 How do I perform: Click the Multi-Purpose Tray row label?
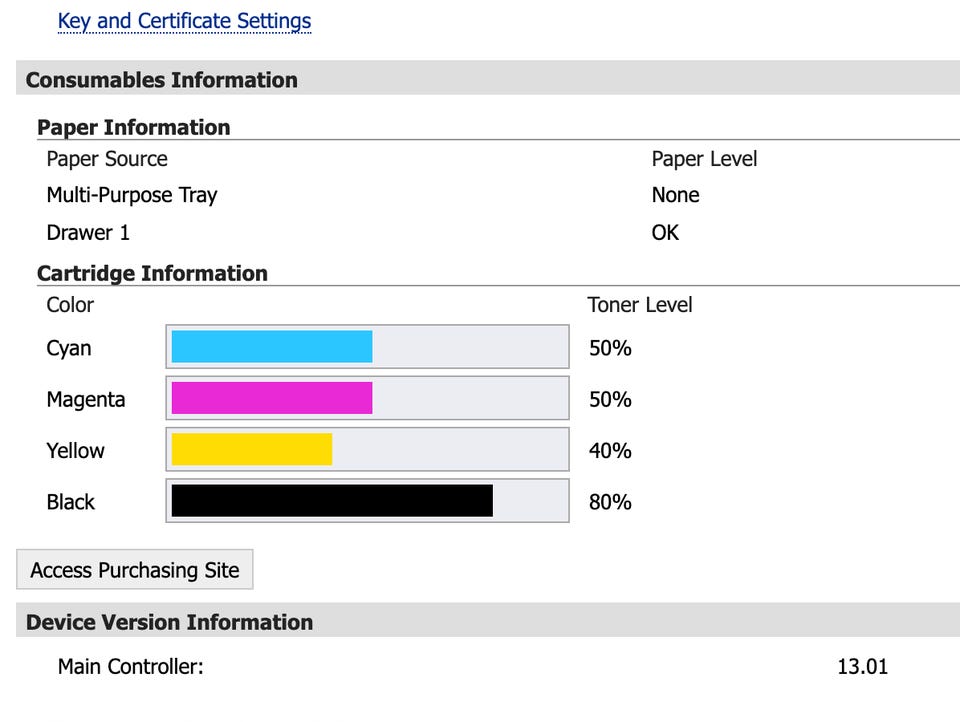click(132, 195)
